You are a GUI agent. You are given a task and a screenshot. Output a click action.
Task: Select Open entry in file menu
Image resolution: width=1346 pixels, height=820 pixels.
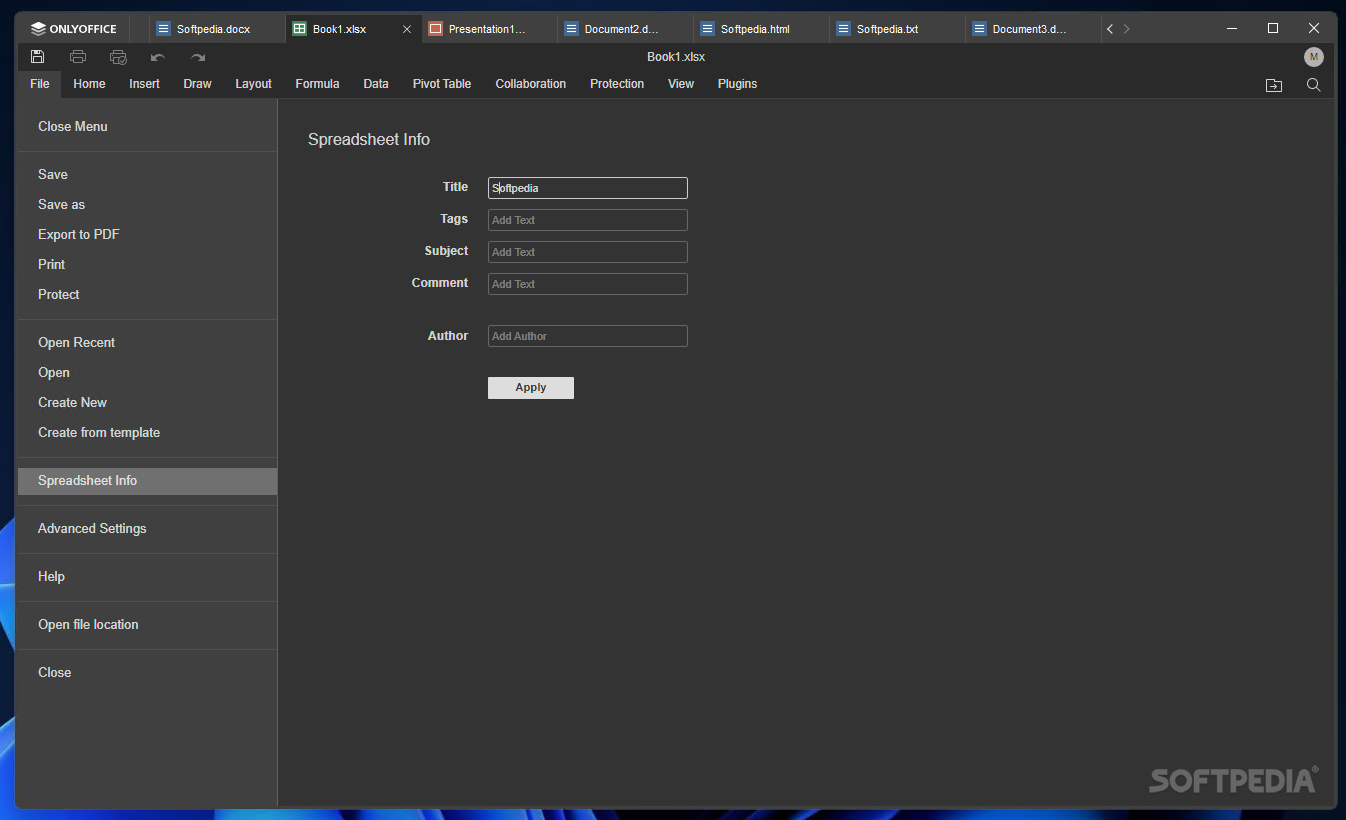[147, 373]
